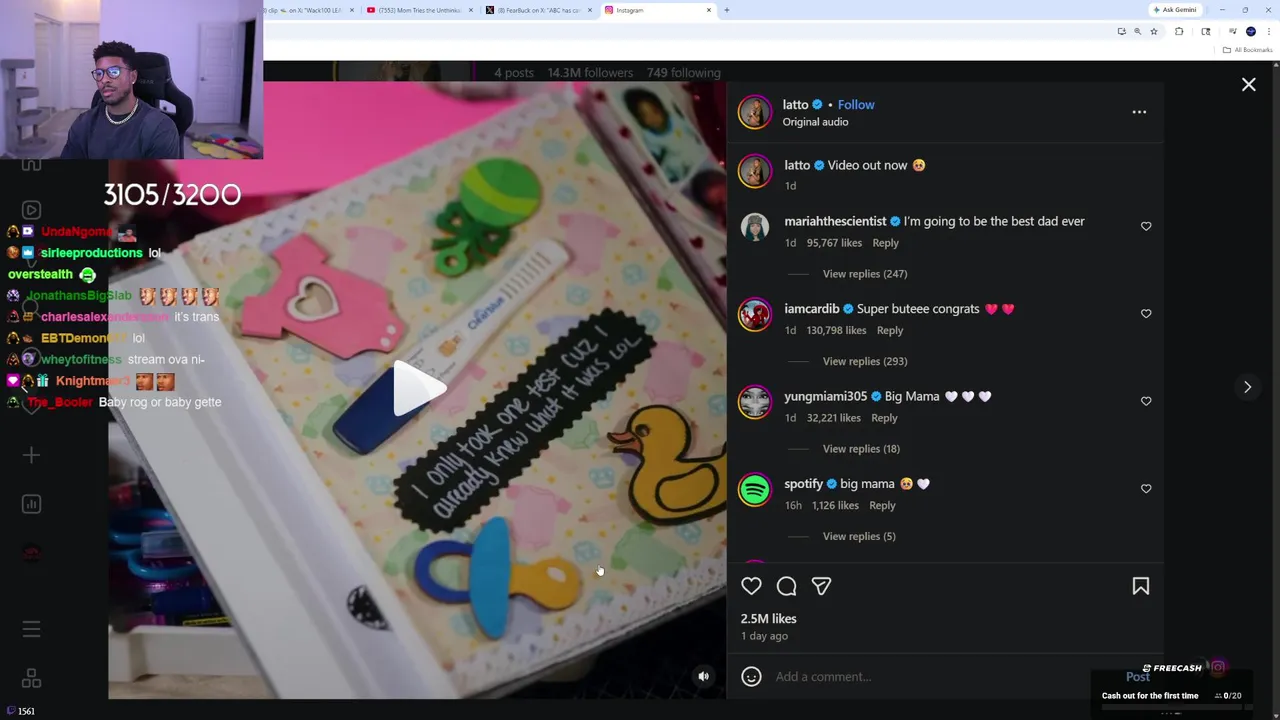Screen dimensions: 1280x720
Task: Open iamcardib's avatar
Action: [755, 314]
